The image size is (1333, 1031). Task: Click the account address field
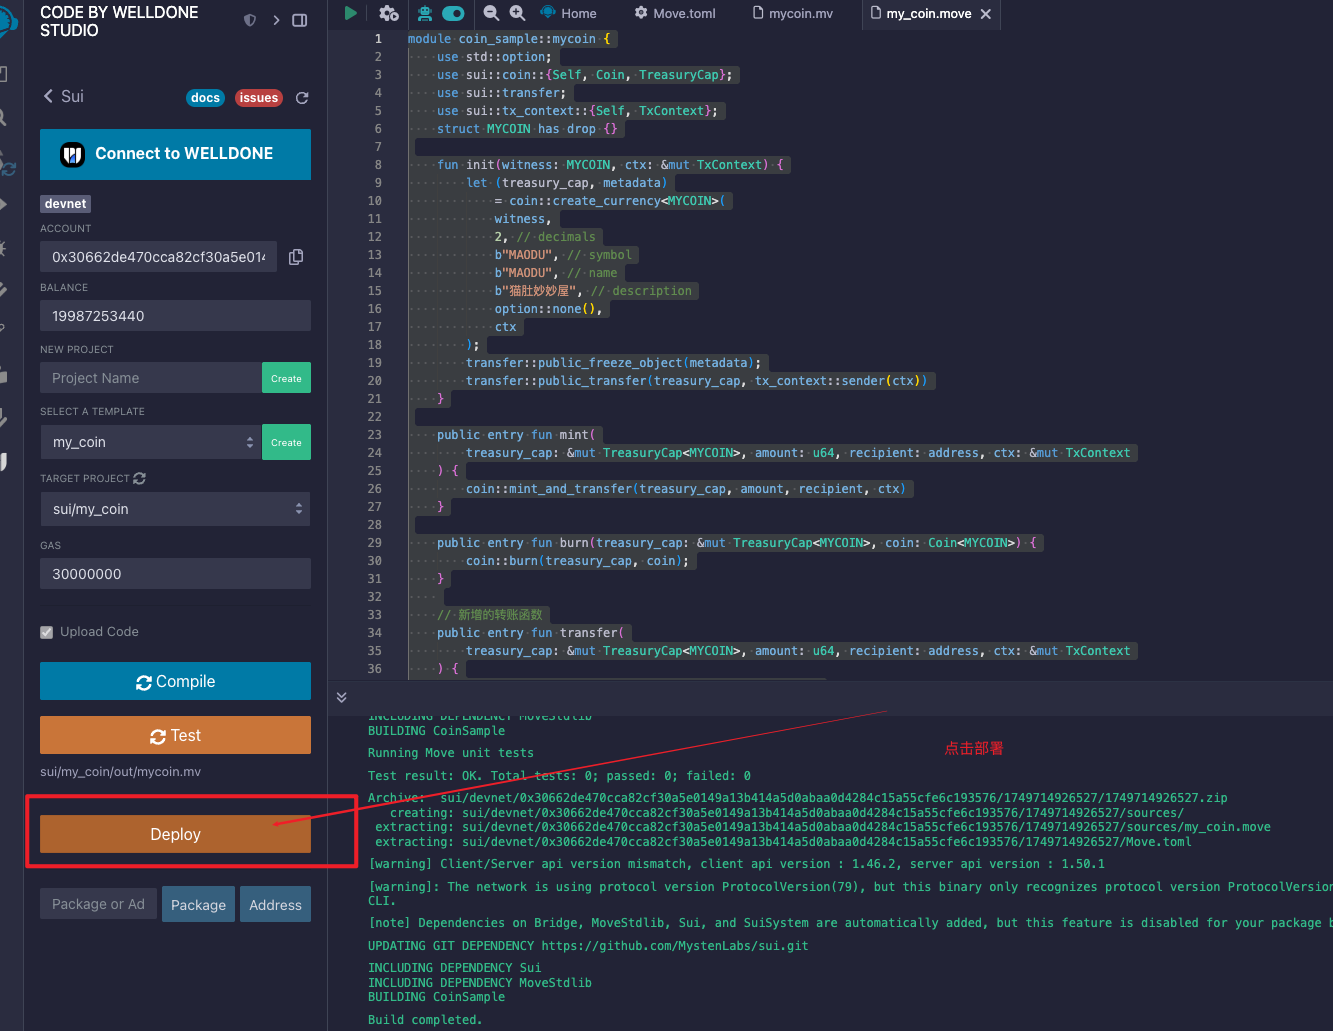click(158, 257)
